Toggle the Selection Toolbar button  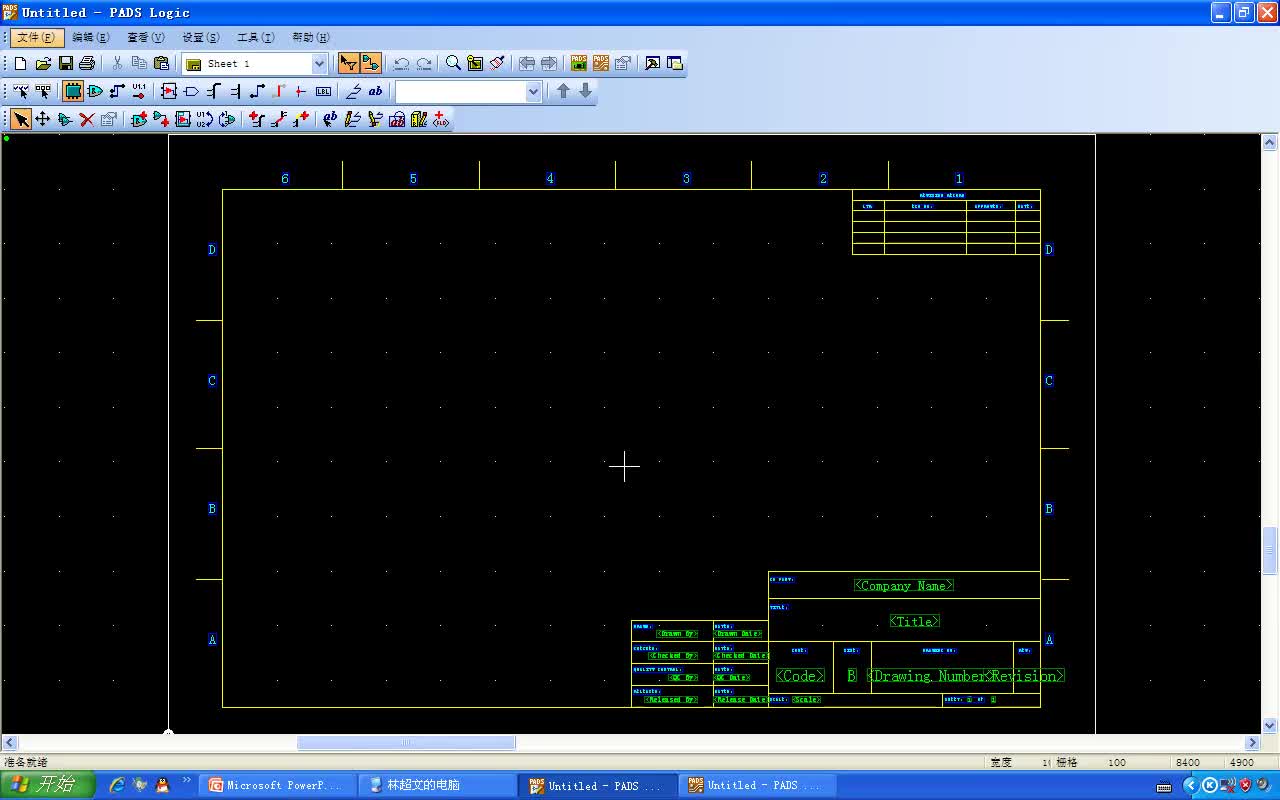pyautogui.click(x=348, y=63)
